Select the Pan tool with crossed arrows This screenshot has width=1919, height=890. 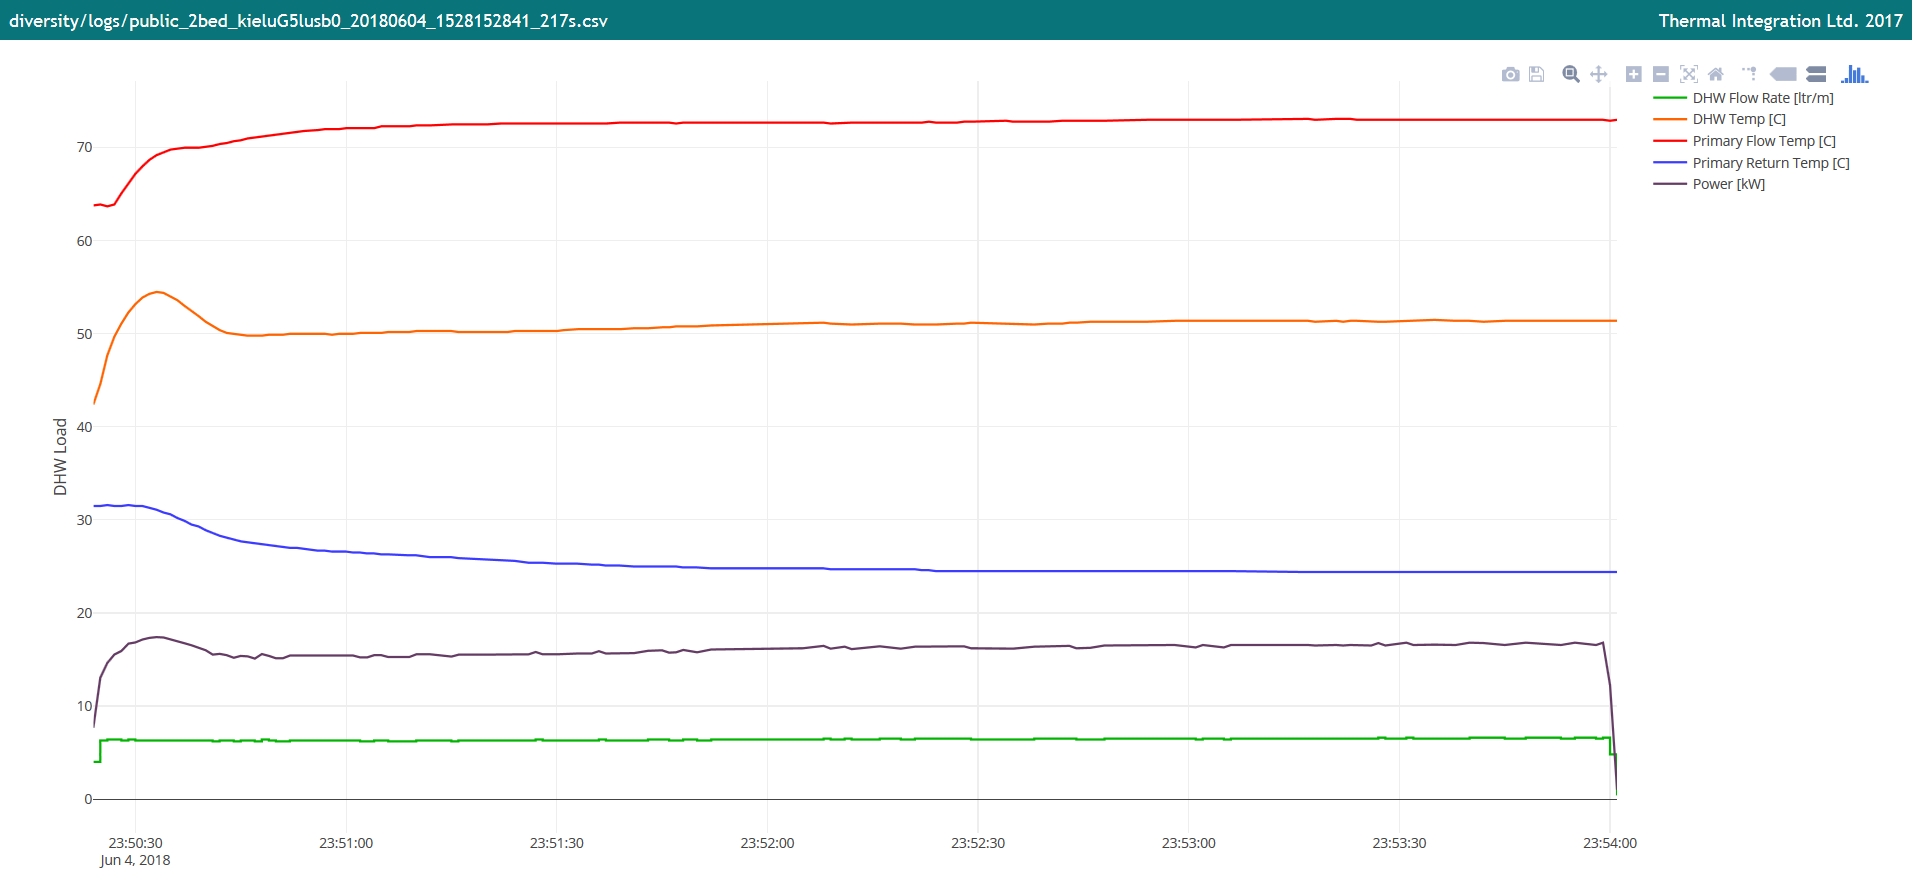point(1599,74)
